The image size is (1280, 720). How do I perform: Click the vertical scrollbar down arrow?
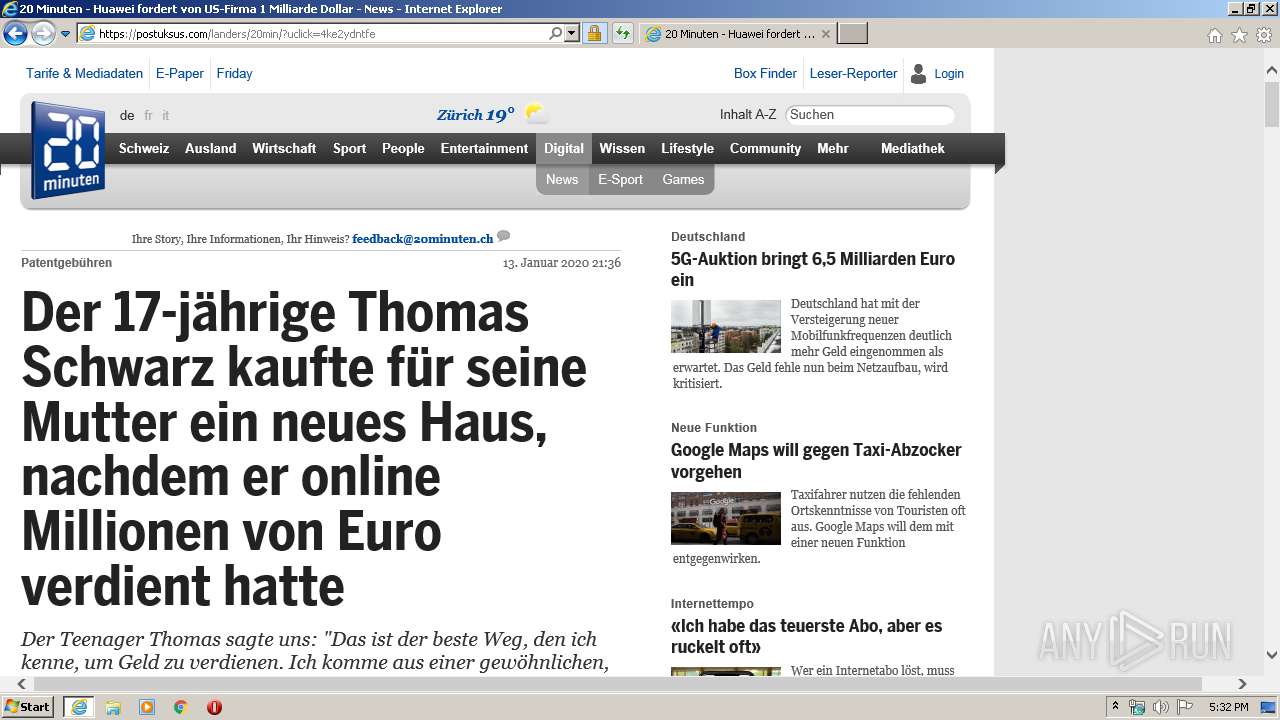coord(1272,656)
